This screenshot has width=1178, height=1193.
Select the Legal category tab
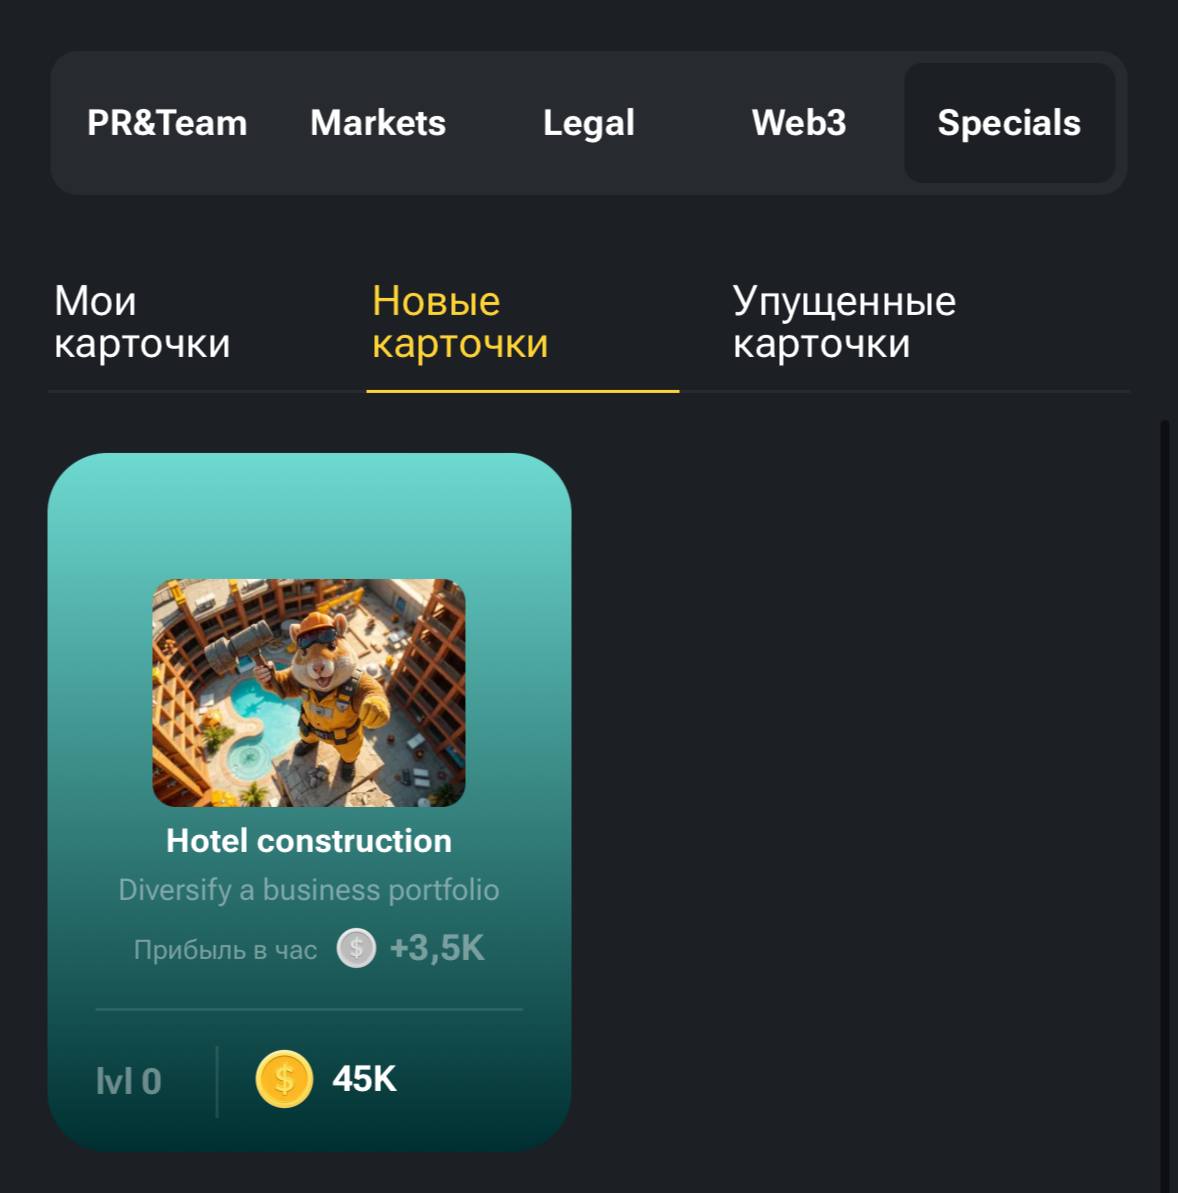point(588,123)
